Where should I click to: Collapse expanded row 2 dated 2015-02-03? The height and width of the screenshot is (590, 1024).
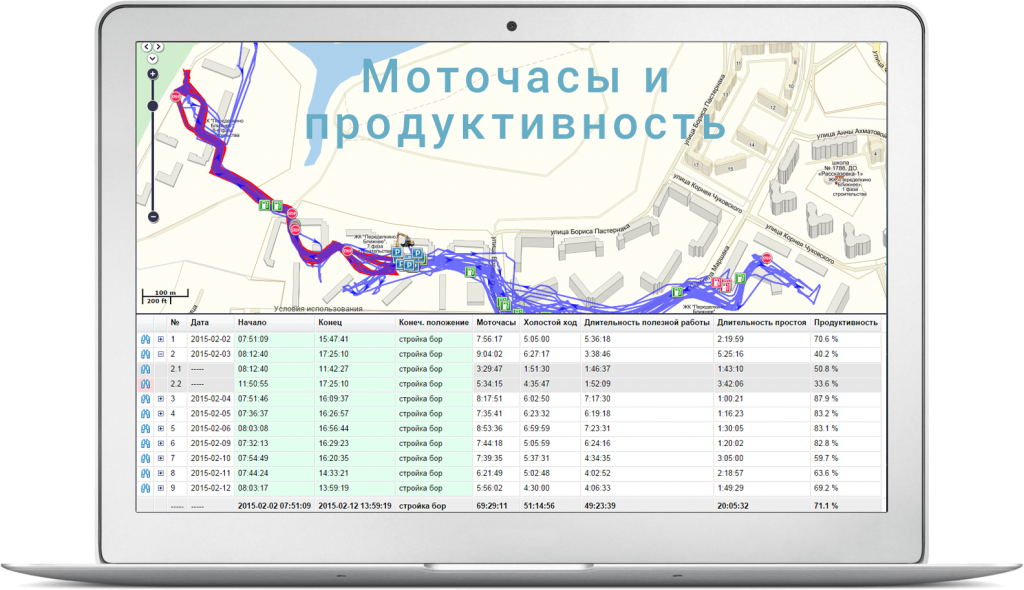161,354
